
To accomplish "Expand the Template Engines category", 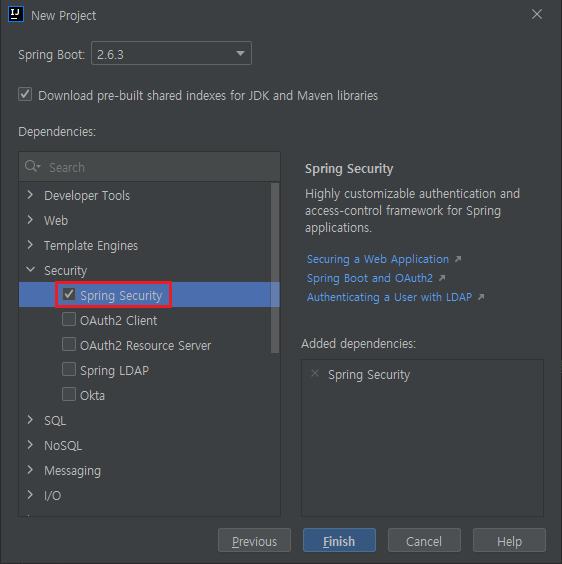I will click(31, 245).
